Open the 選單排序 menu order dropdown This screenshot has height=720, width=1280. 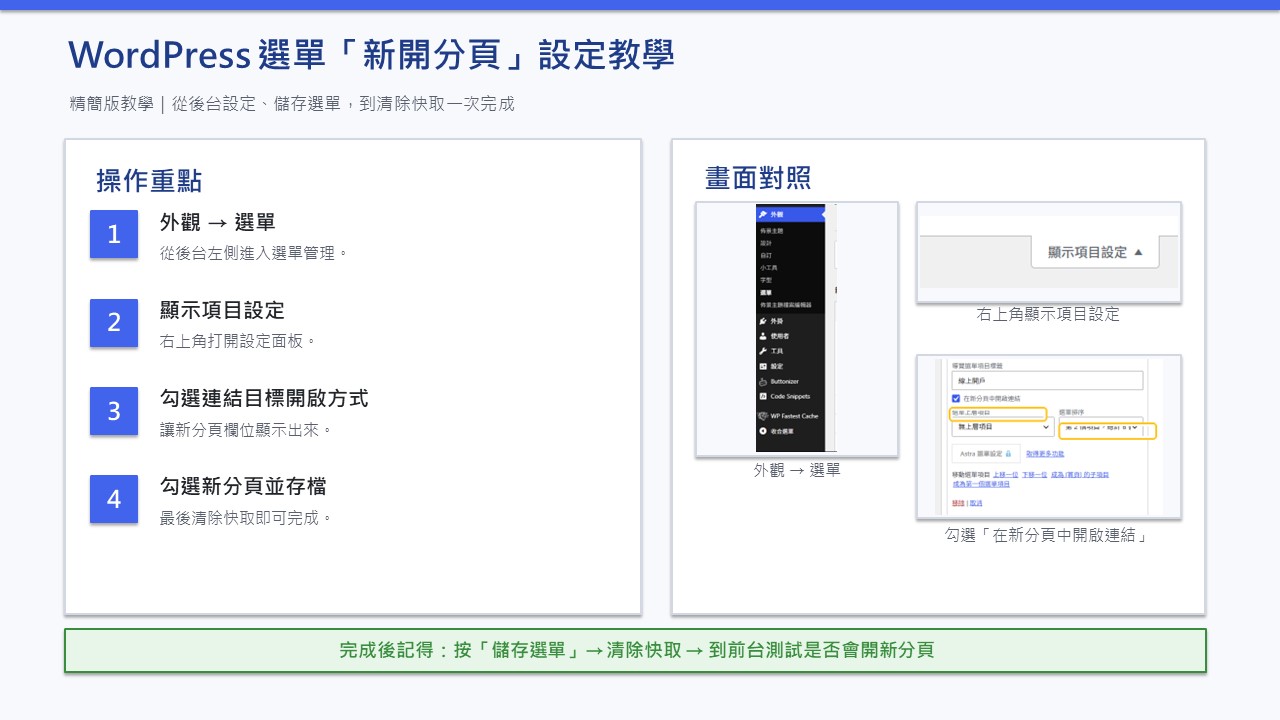coord(1101,427)
